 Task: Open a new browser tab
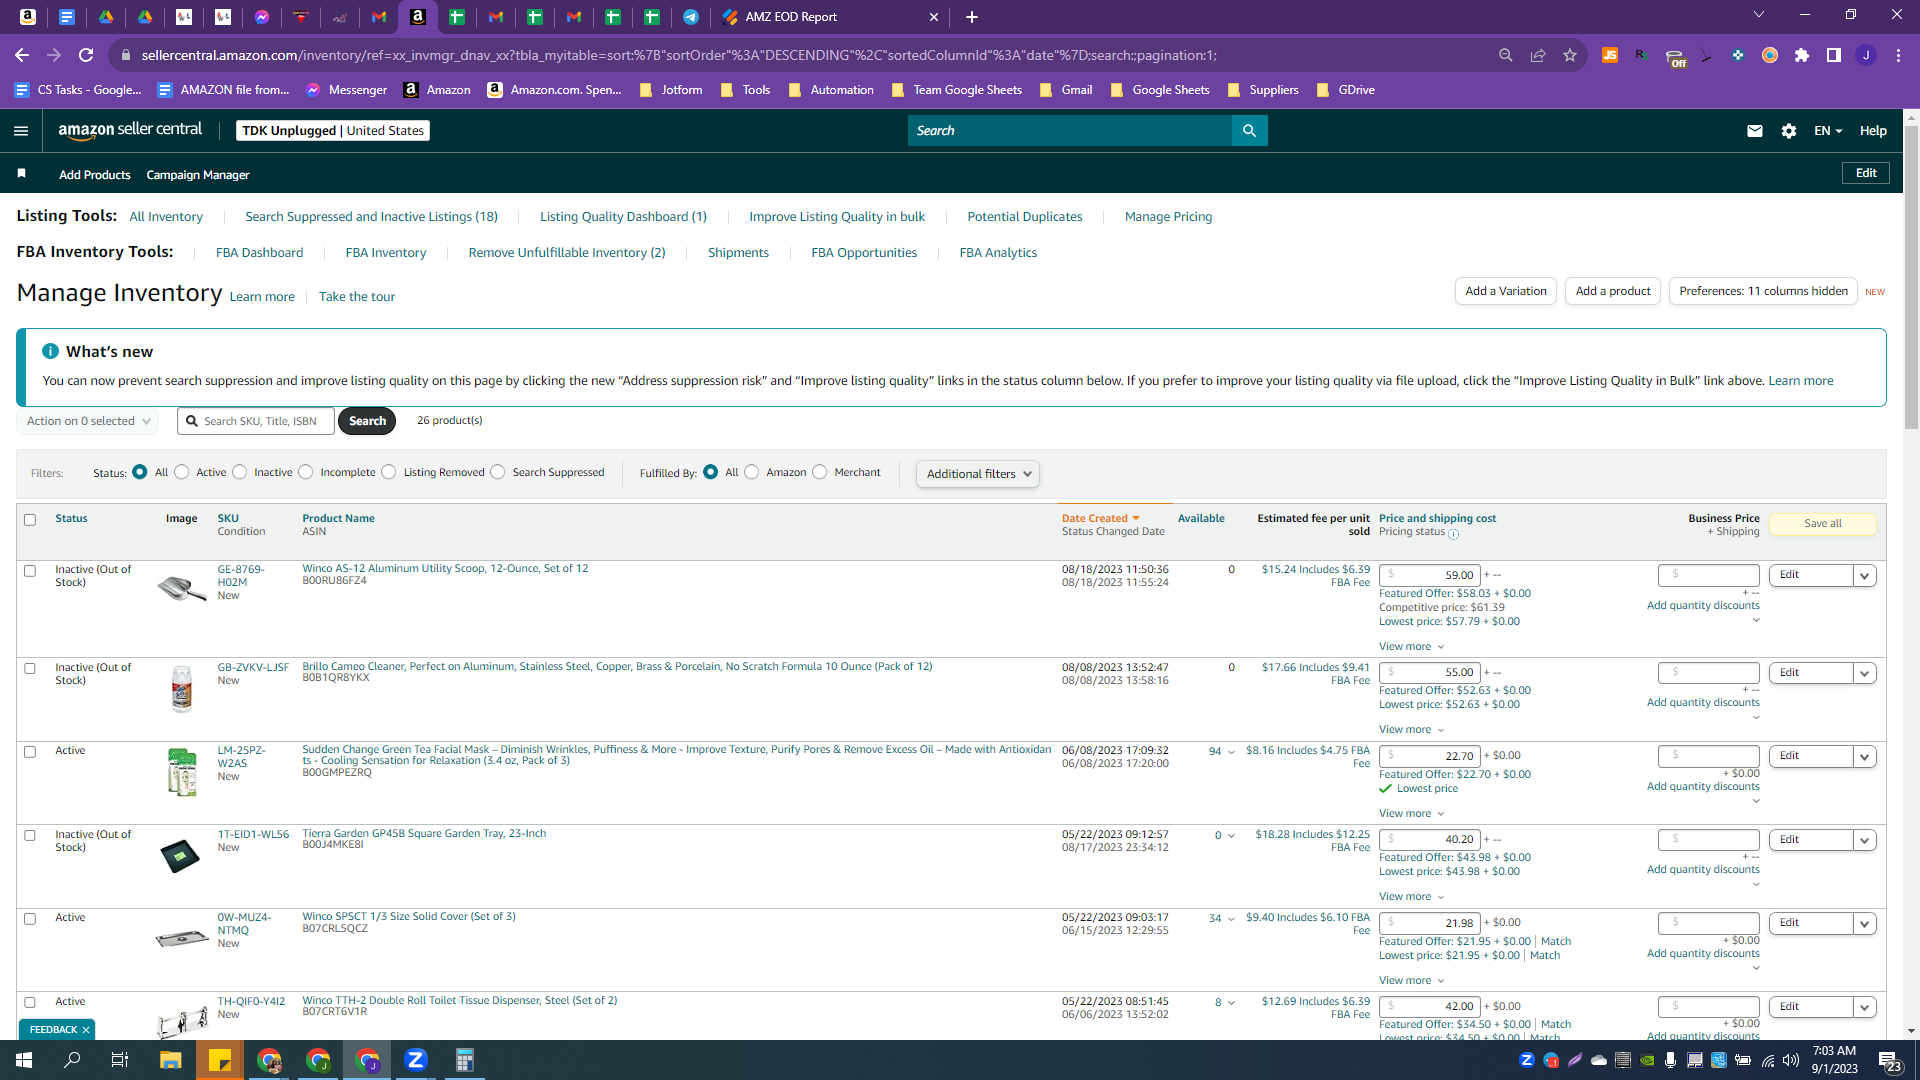[972, 17]
